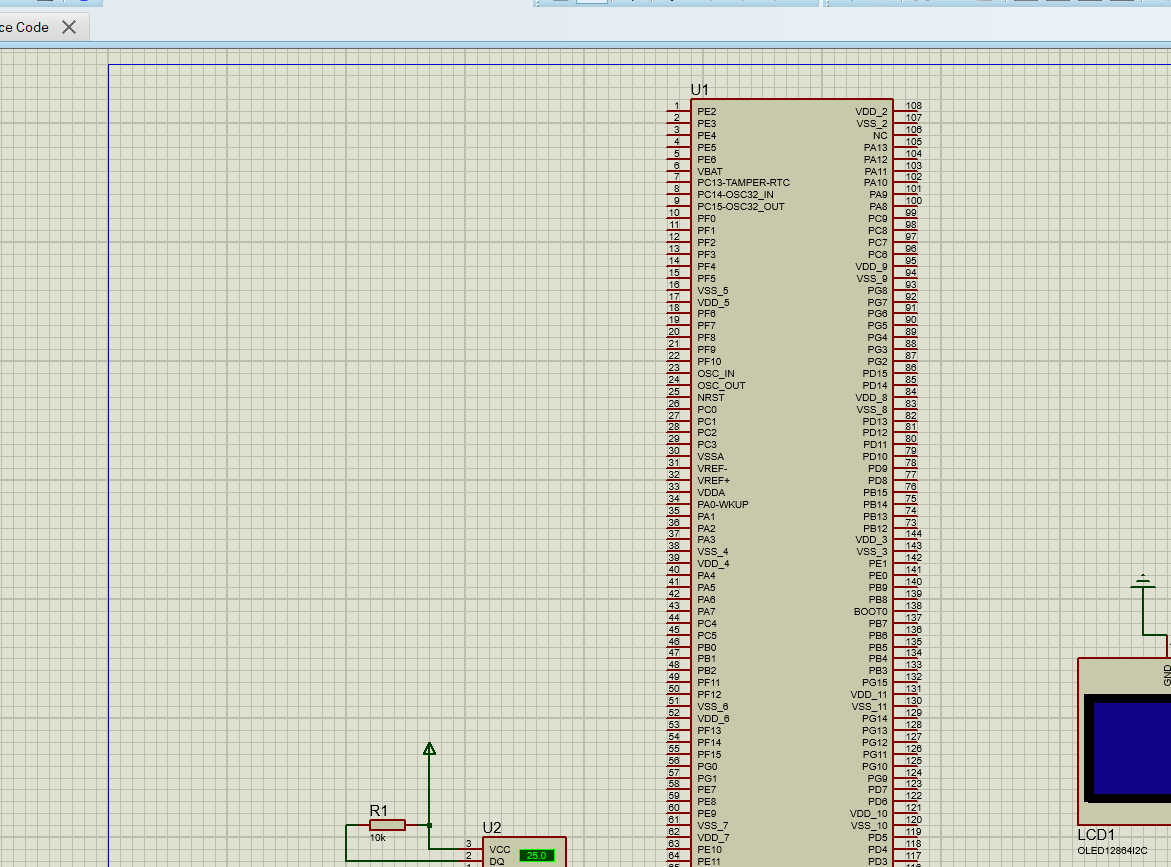Click the NRST pin label on U1

coord(710,397)
